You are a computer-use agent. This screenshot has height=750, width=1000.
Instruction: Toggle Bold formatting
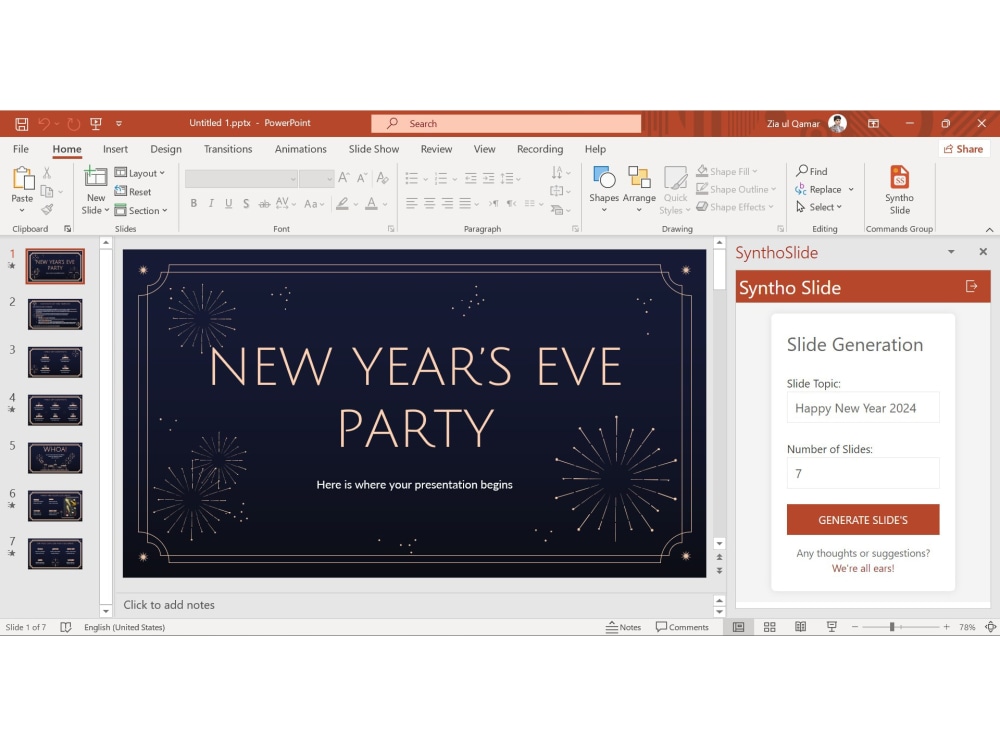[x=193, y=203]
